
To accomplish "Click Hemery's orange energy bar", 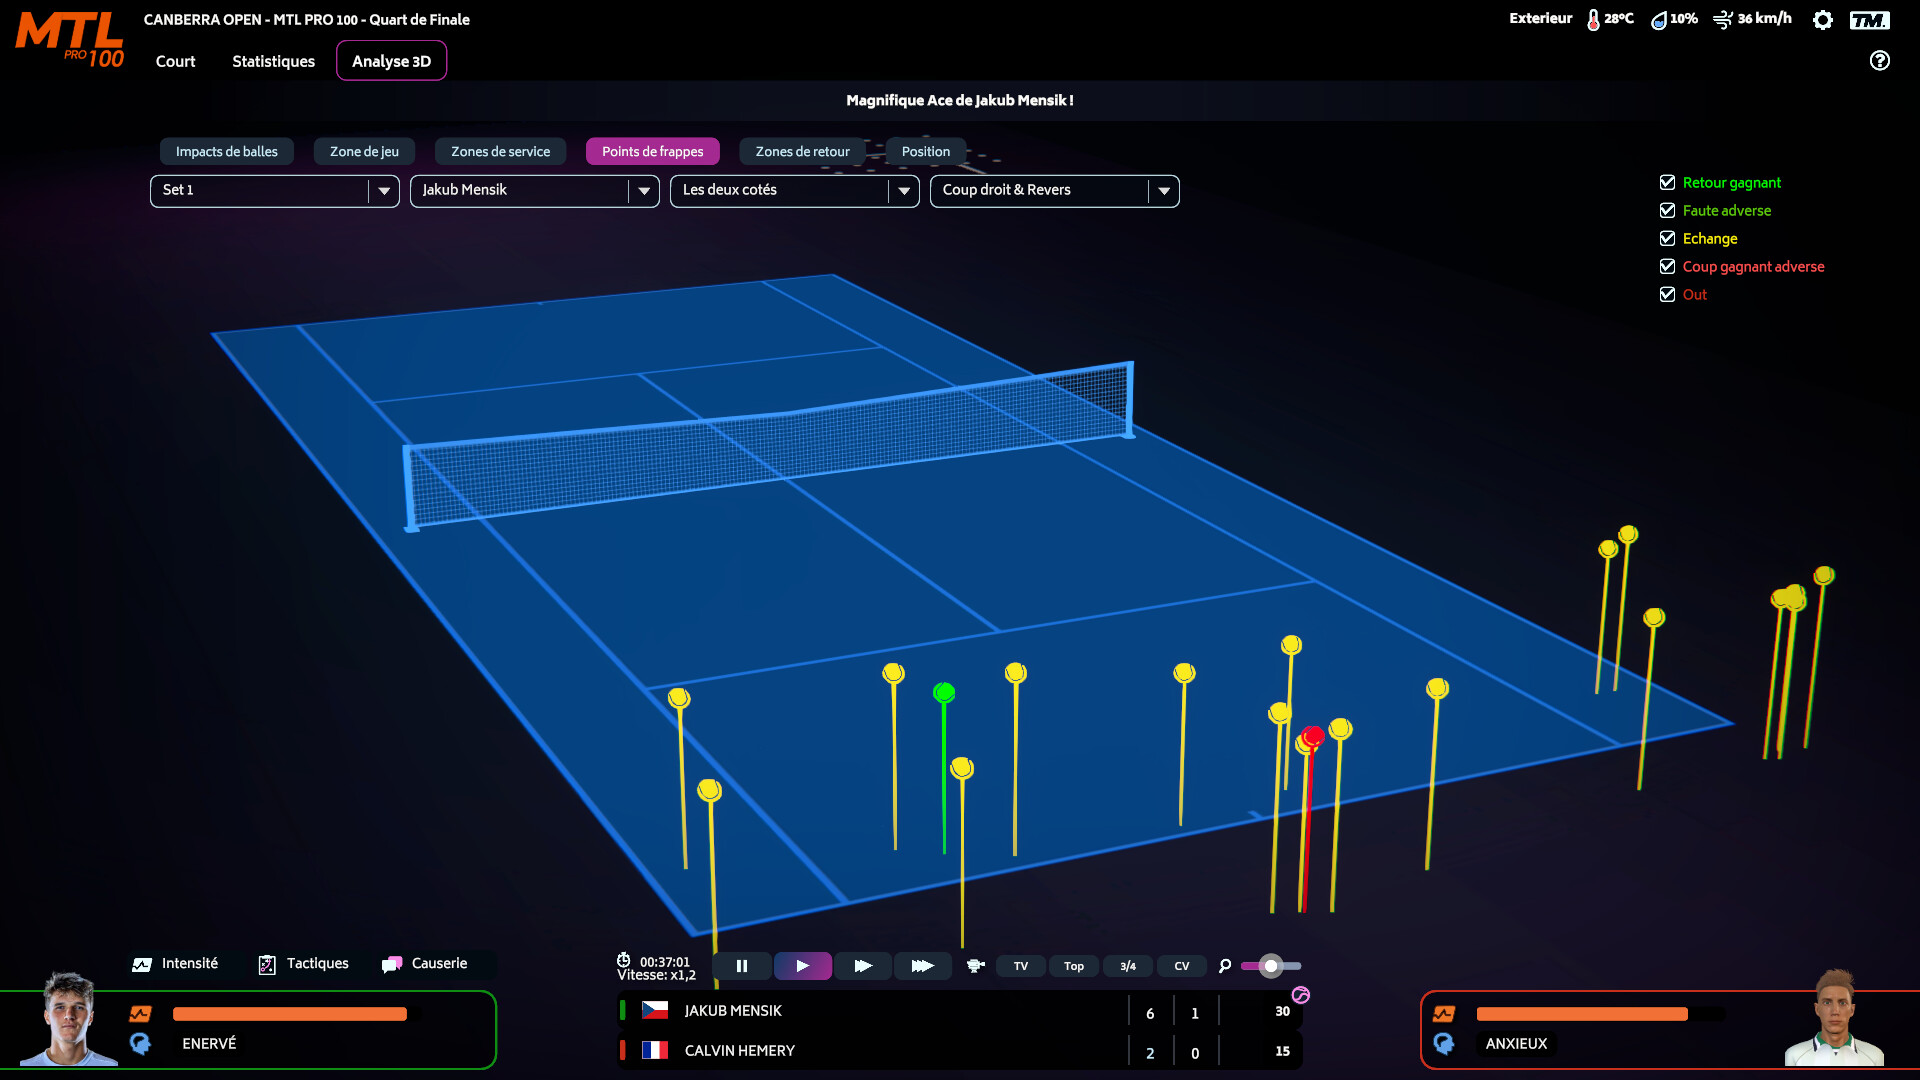I will (x=1582, y=1014).
